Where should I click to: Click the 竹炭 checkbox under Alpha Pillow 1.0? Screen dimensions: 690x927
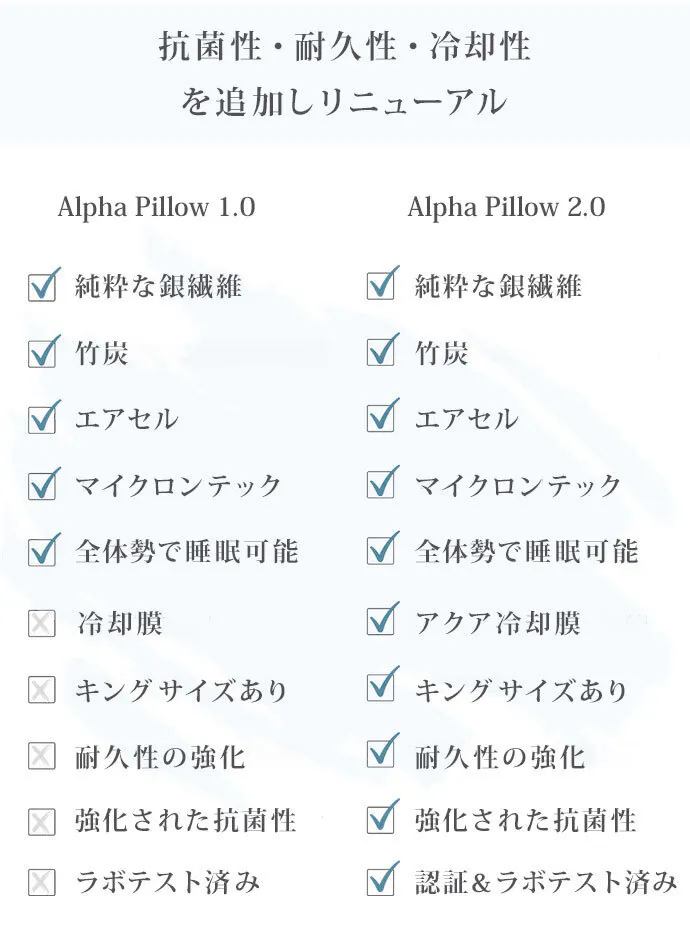click(x=42, y=353)
